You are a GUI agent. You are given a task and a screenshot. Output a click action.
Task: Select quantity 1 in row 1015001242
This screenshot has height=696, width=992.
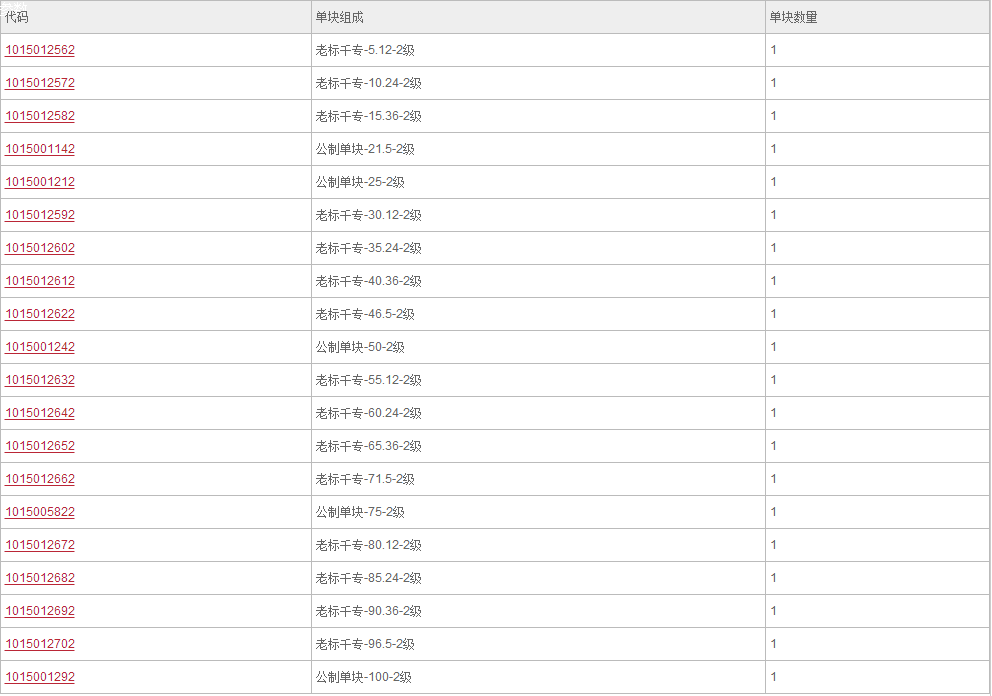[877, 347]
